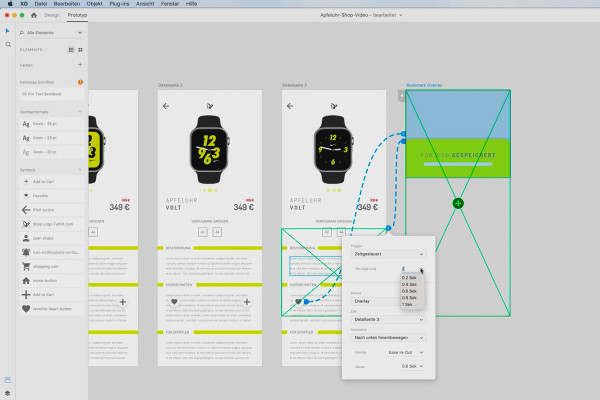Select the favorite heart button symbol
The image size is (600, 400).
click(x=51, y=309)
